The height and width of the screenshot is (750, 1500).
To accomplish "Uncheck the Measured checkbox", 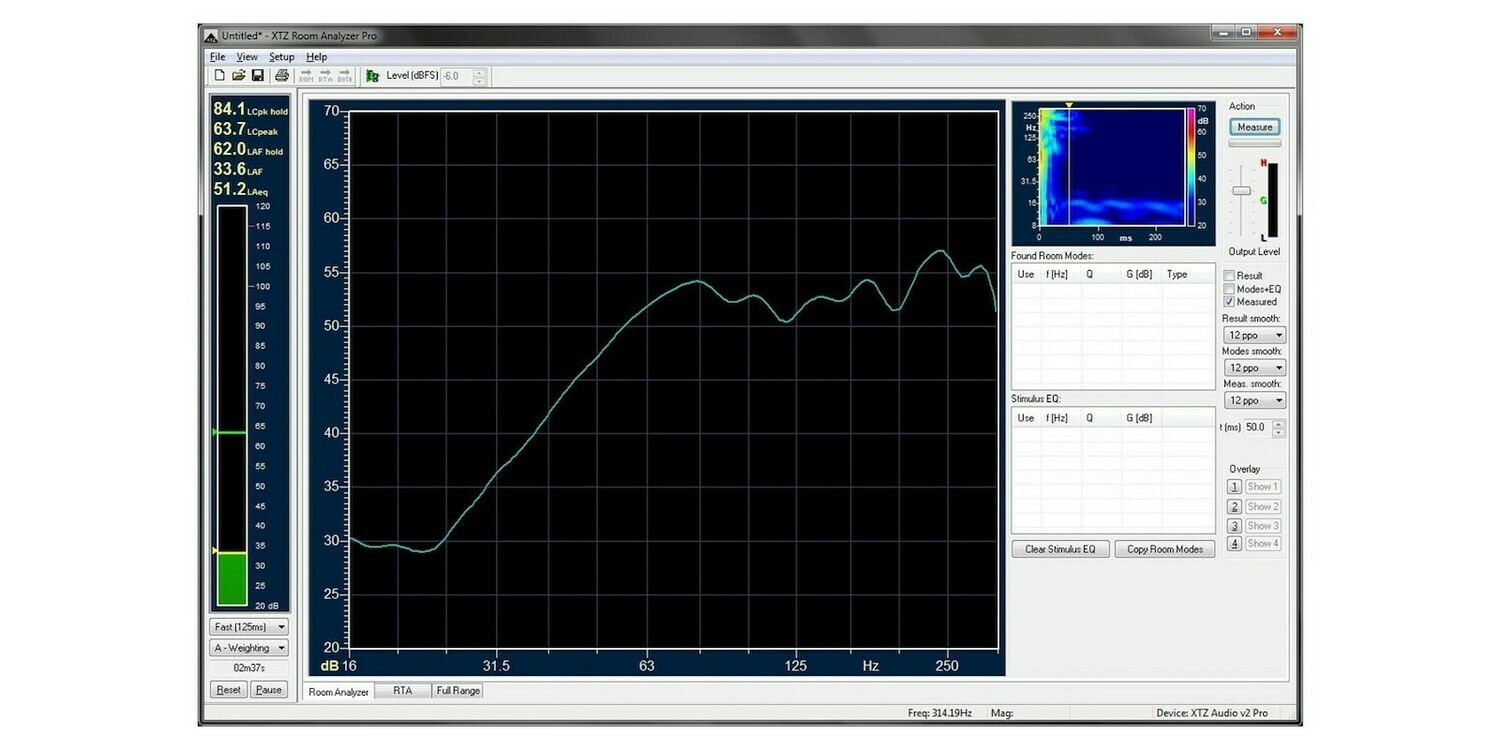I will coord(1229,301).
